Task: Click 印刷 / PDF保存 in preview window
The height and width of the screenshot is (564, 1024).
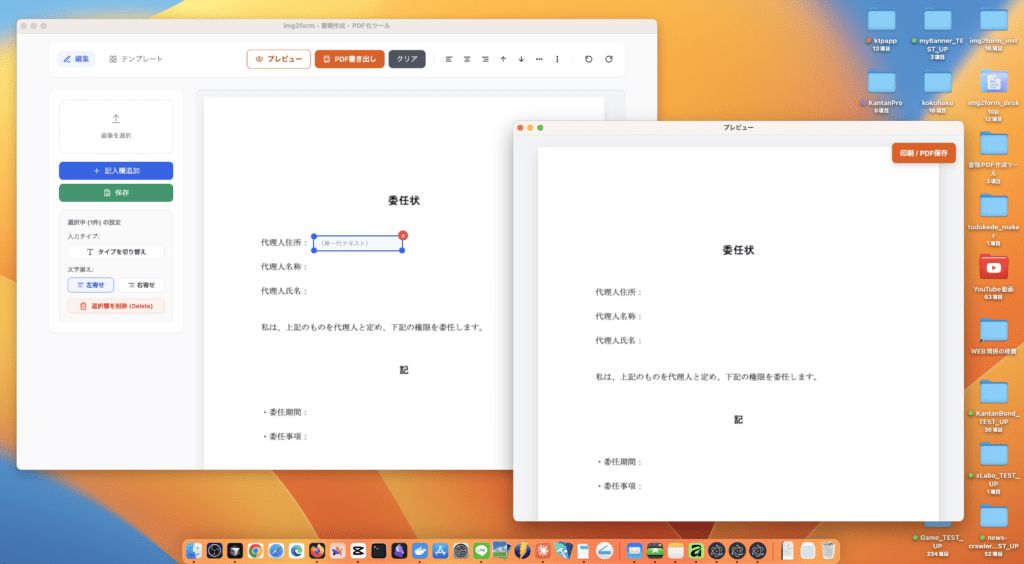Action: (923, 153)
